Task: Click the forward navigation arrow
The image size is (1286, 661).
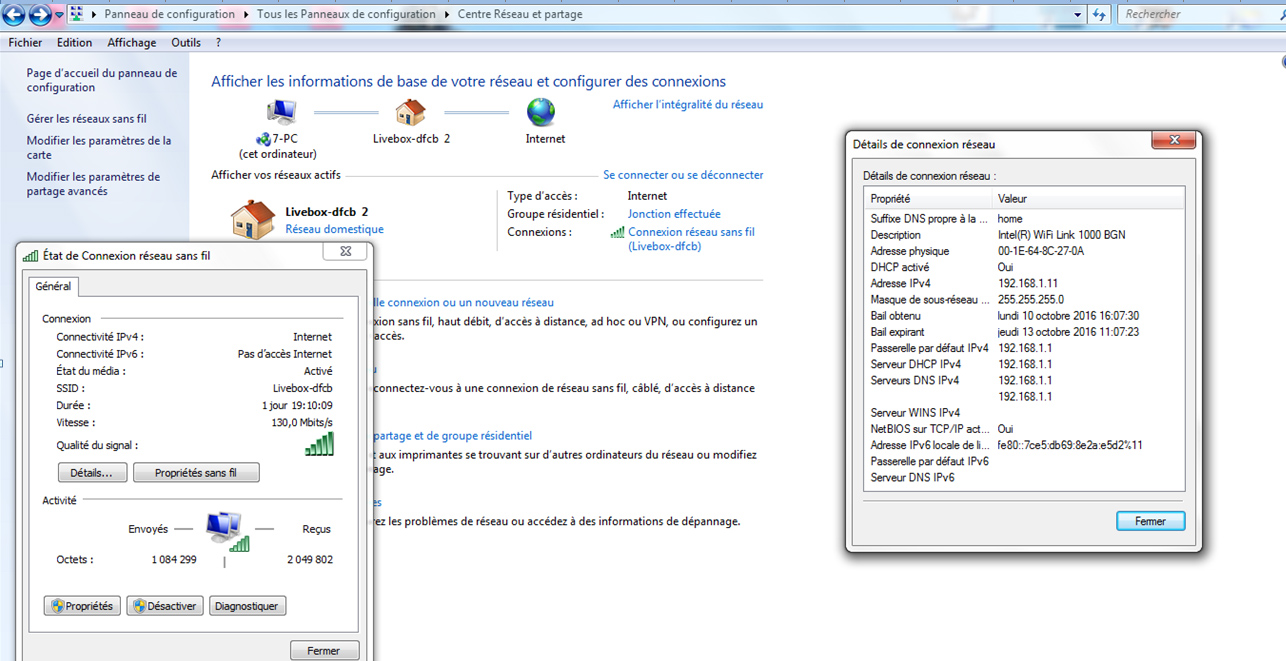Action: (x=39, y=15)
